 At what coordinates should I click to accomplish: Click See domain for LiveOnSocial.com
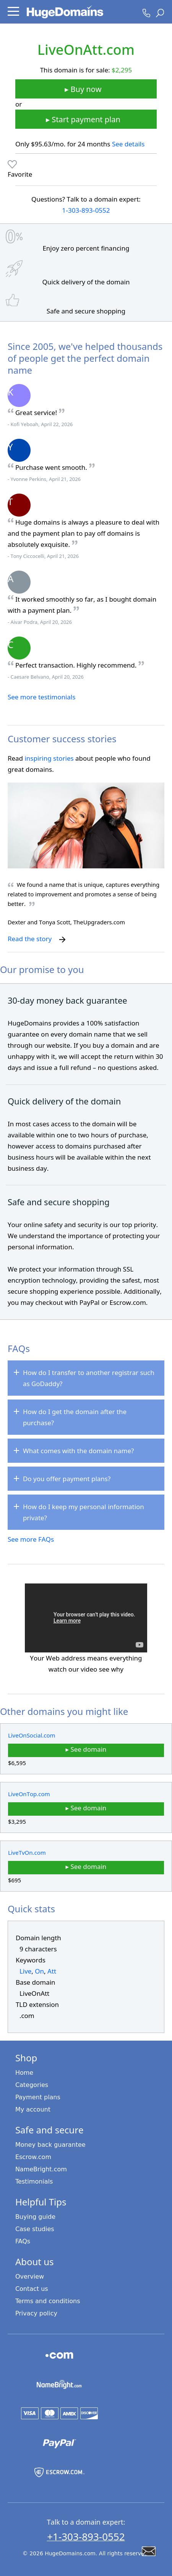pyautogui.click(x=86, y=1749)
